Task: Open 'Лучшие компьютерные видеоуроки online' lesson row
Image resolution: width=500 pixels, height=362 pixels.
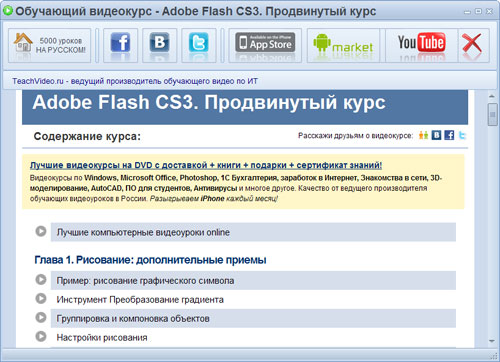Action: pos(253,232)
